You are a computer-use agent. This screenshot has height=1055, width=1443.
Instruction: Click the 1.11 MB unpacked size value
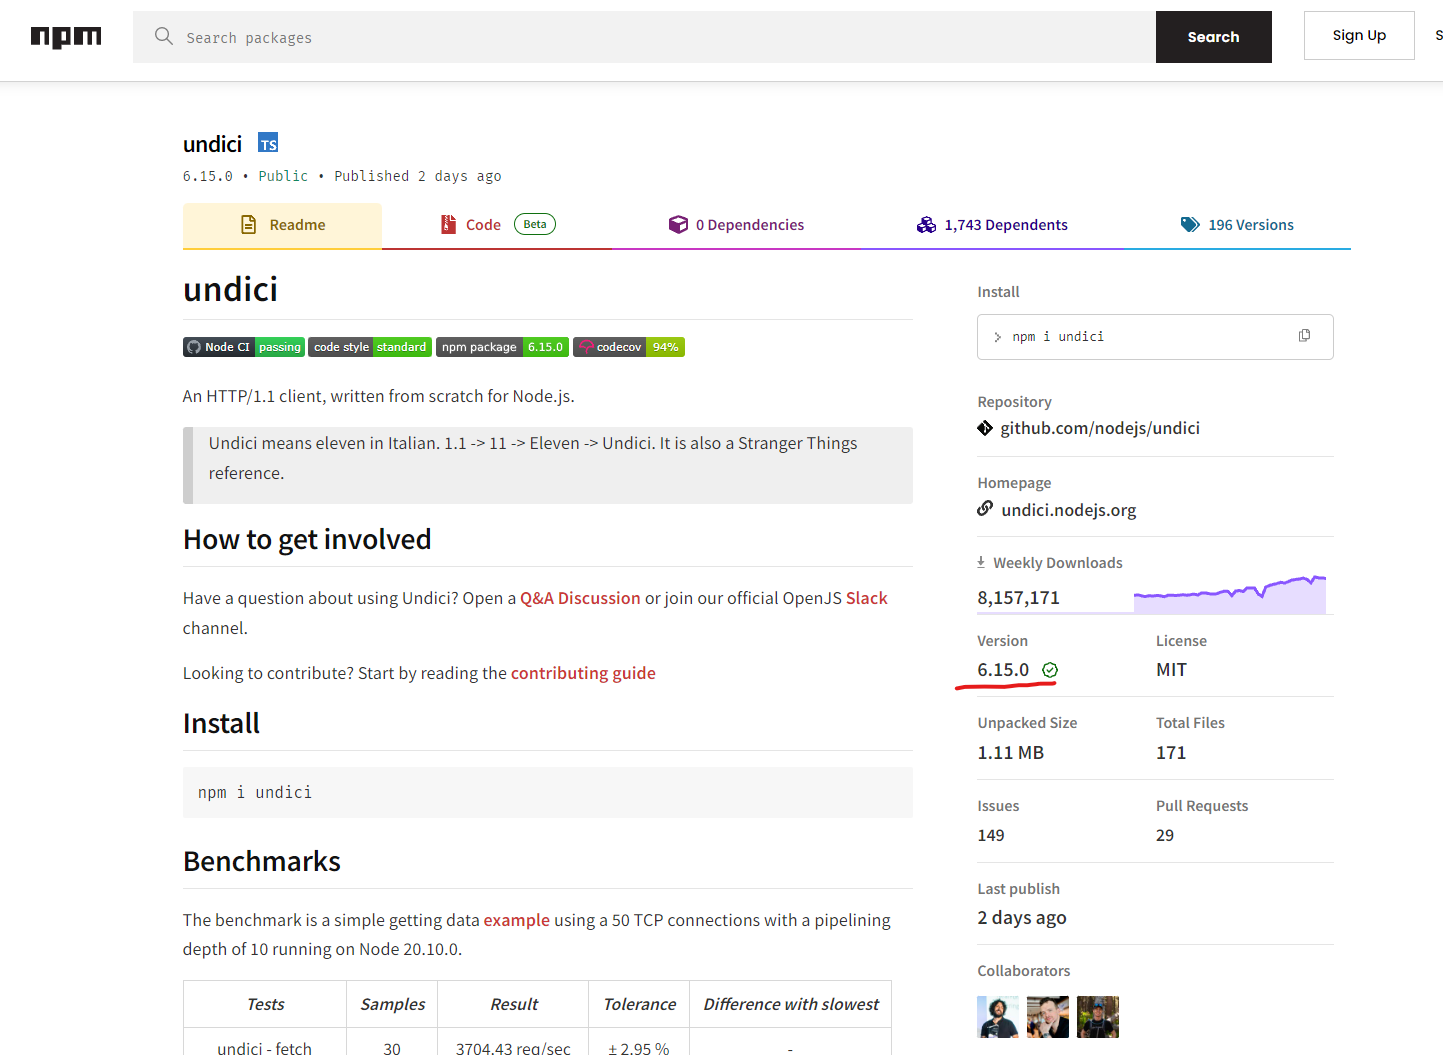click(1010, 753)
